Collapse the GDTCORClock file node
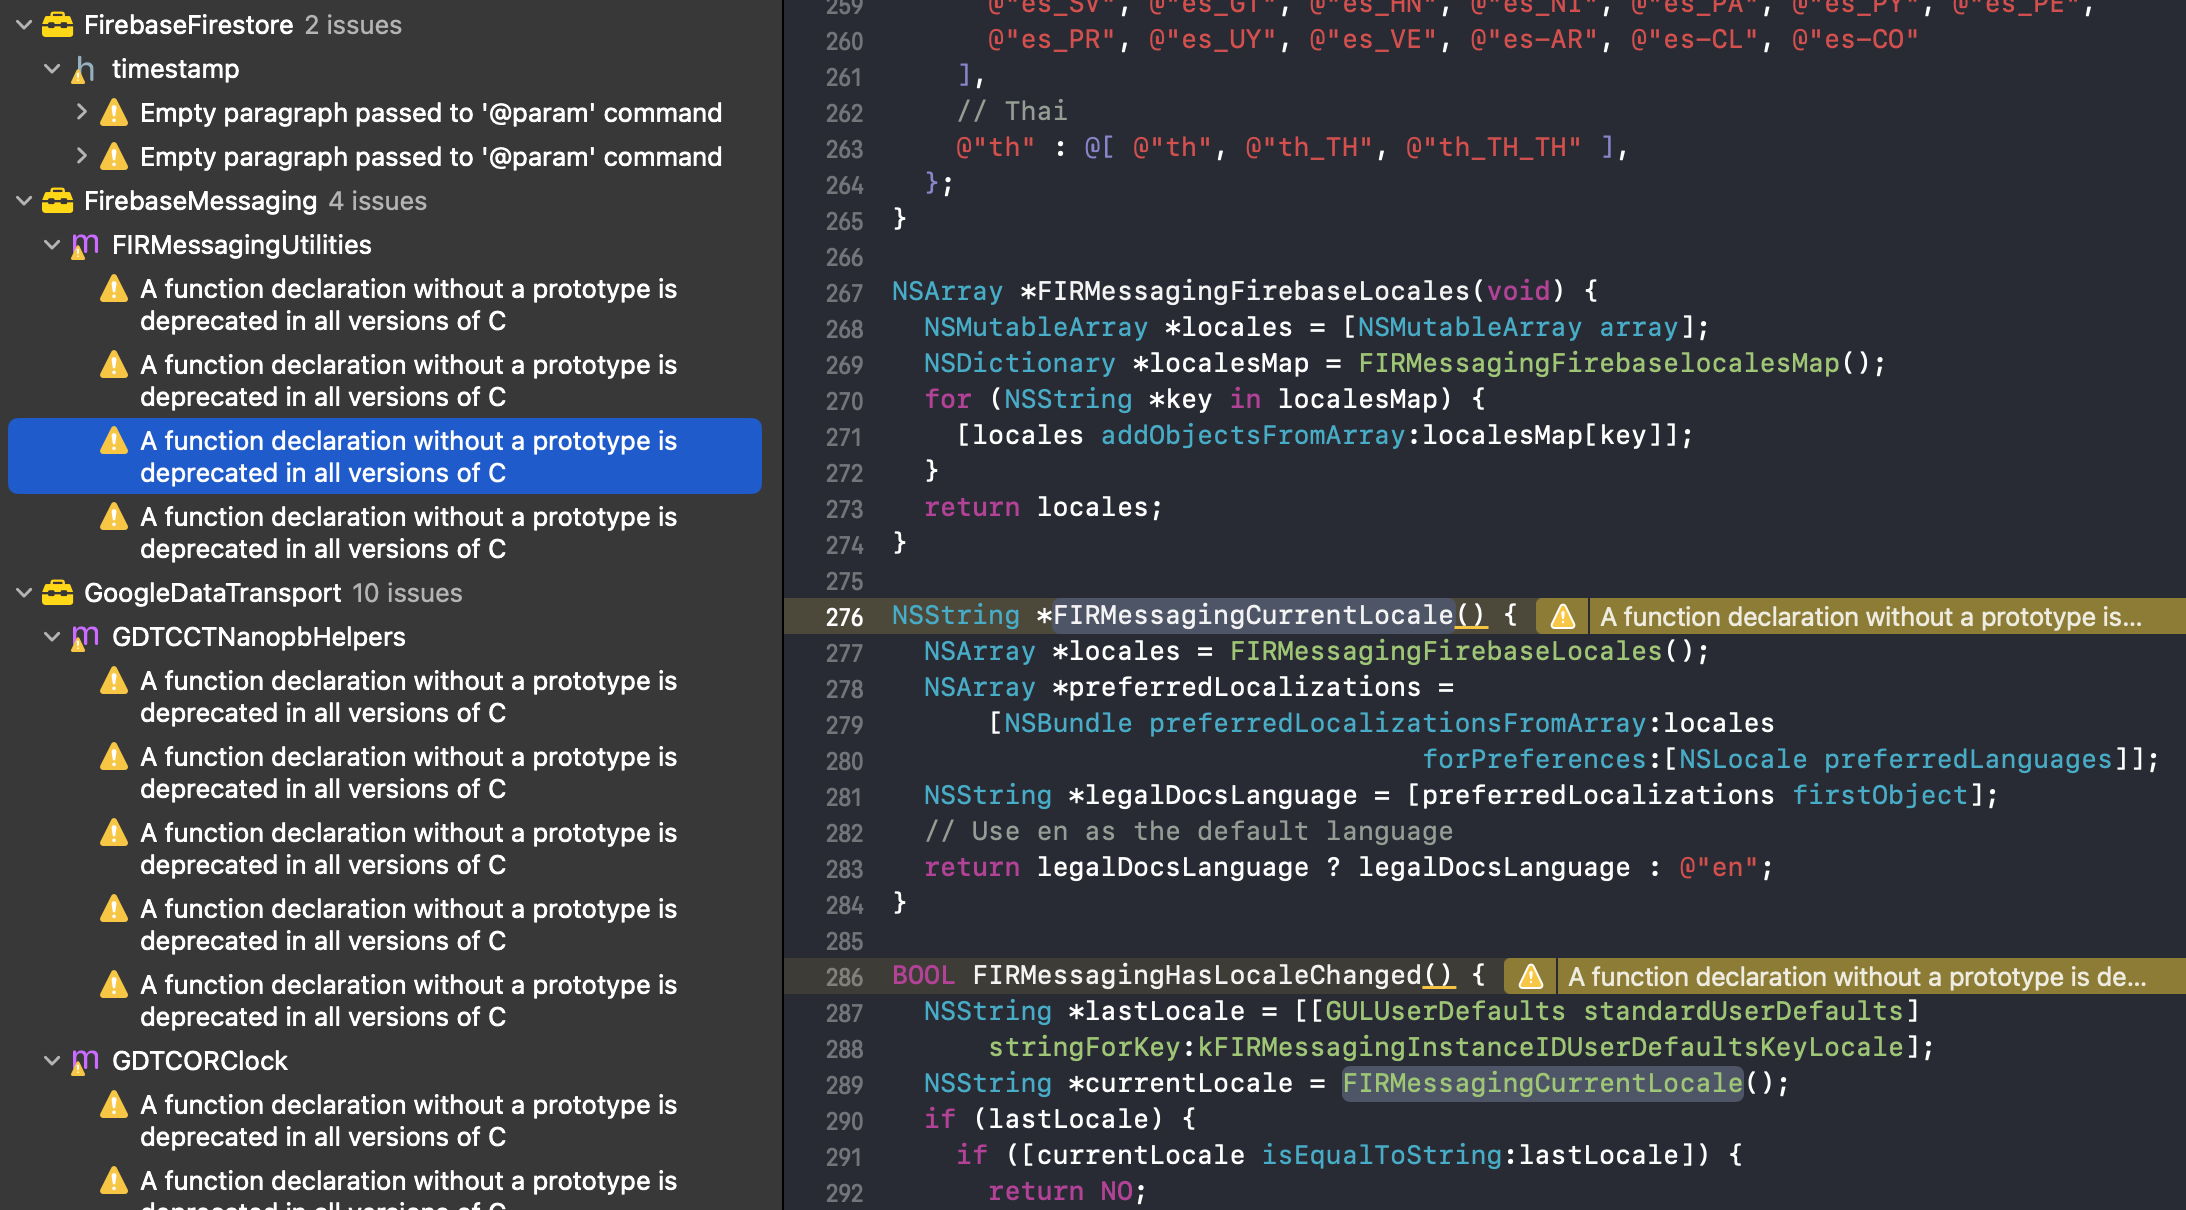The height and width of the screenshot is (1210, 2186). tap(52, 1061)
